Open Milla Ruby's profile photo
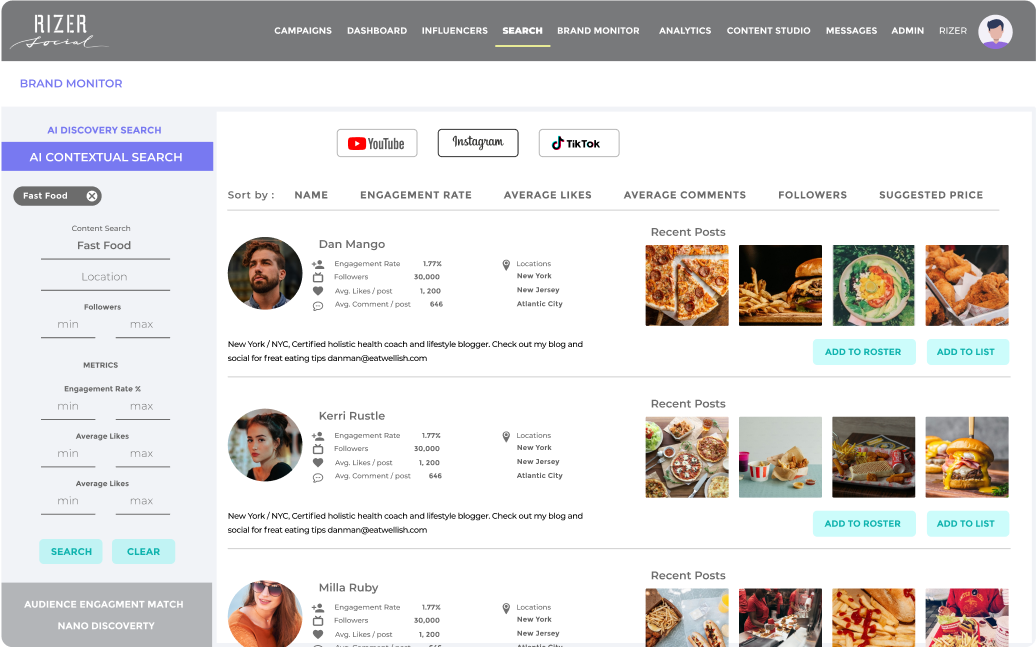1036x647 pixels. pos(265,614)
